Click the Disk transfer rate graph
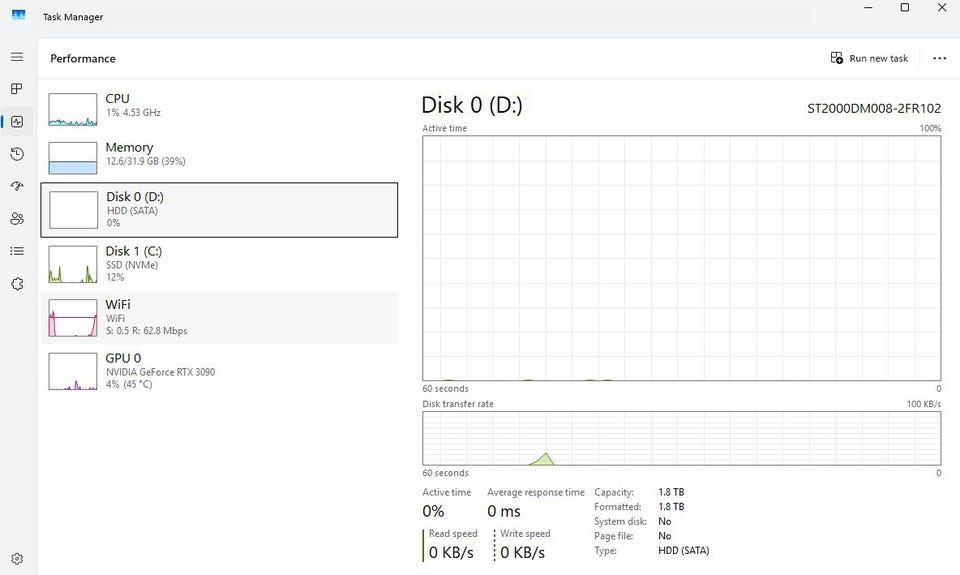This screenshot has height=575, width=960. coord(681,438)
